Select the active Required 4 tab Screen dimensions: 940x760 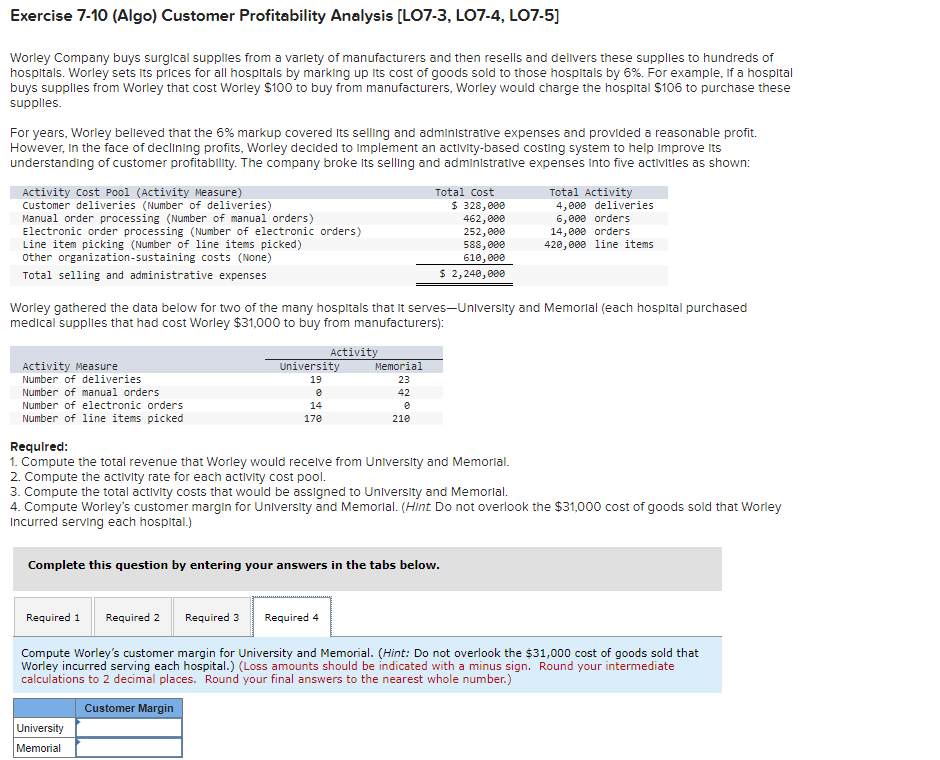click(x=291, y=617)
